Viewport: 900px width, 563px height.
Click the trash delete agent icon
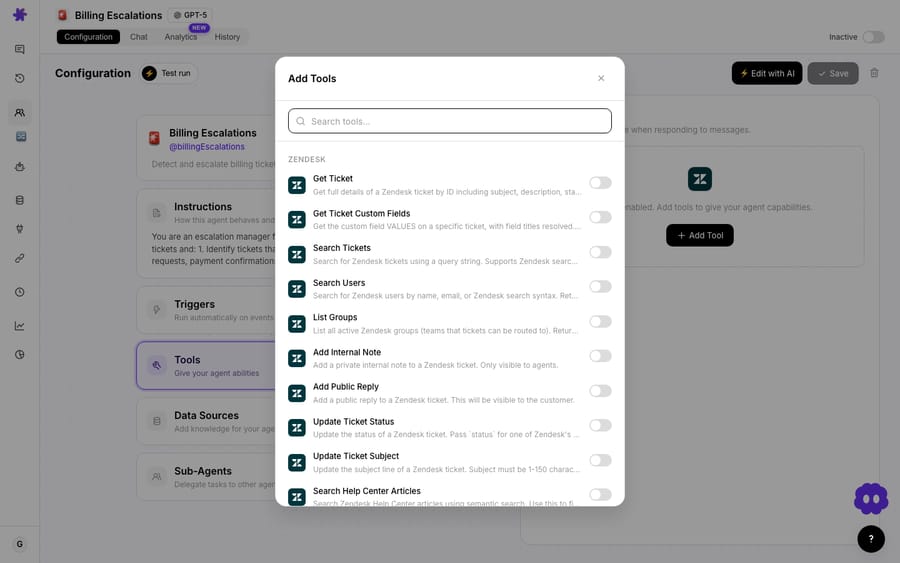[874, 73]
